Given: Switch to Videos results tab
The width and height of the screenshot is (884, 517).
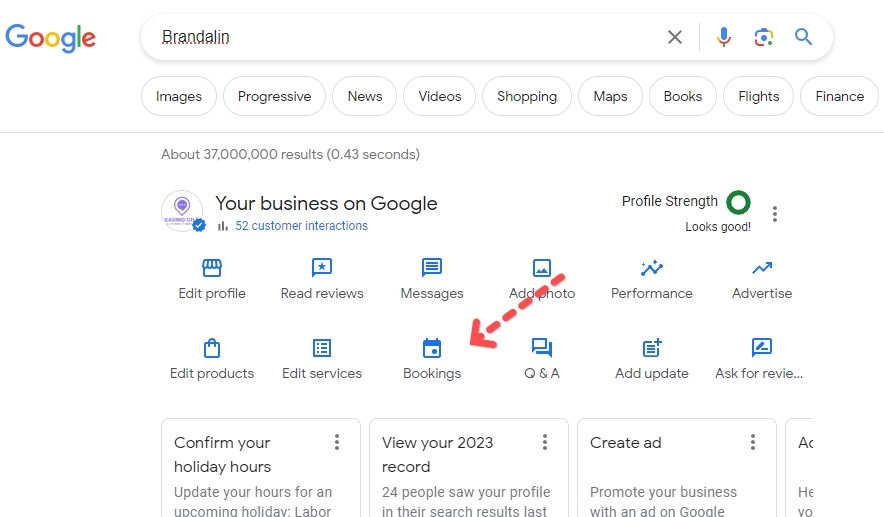Looking at the screenshot, I should point(440,96).
